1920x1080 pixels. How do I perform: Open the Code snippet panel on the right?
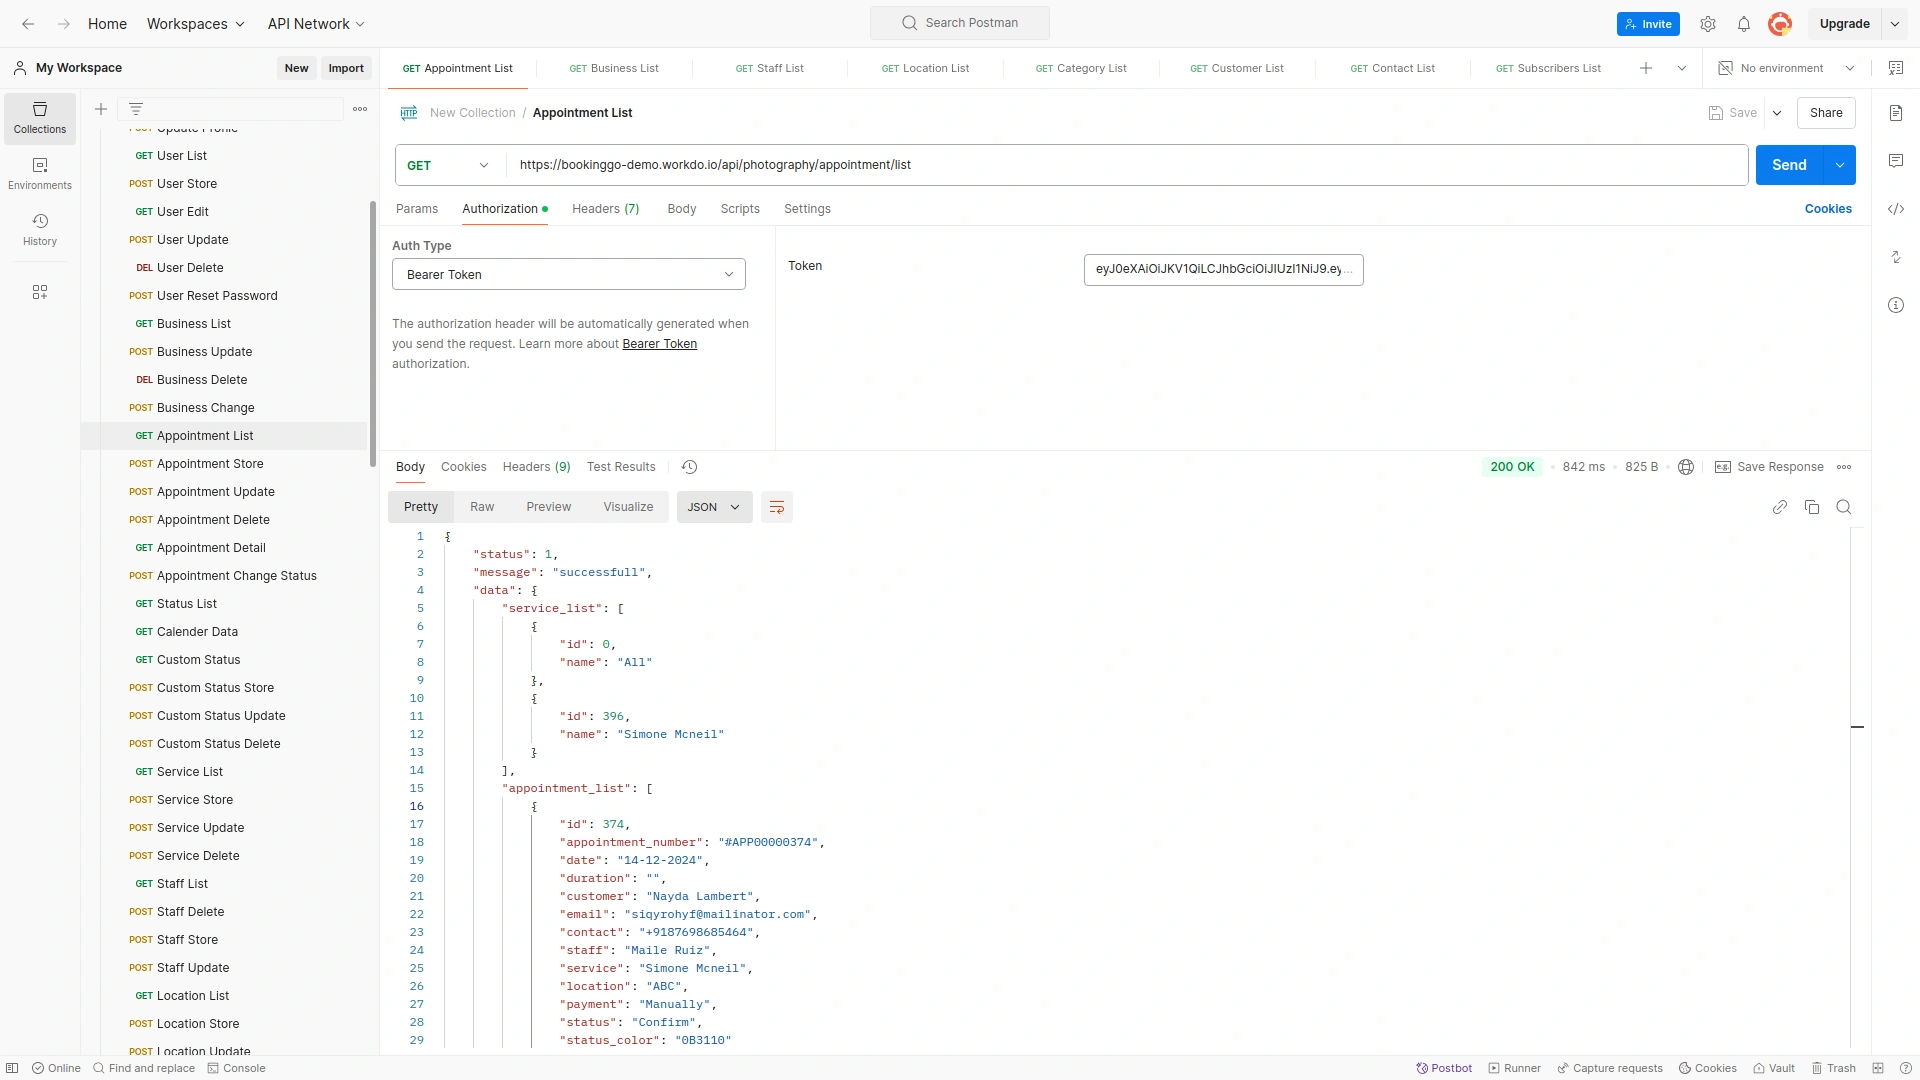pos(1897,209)
